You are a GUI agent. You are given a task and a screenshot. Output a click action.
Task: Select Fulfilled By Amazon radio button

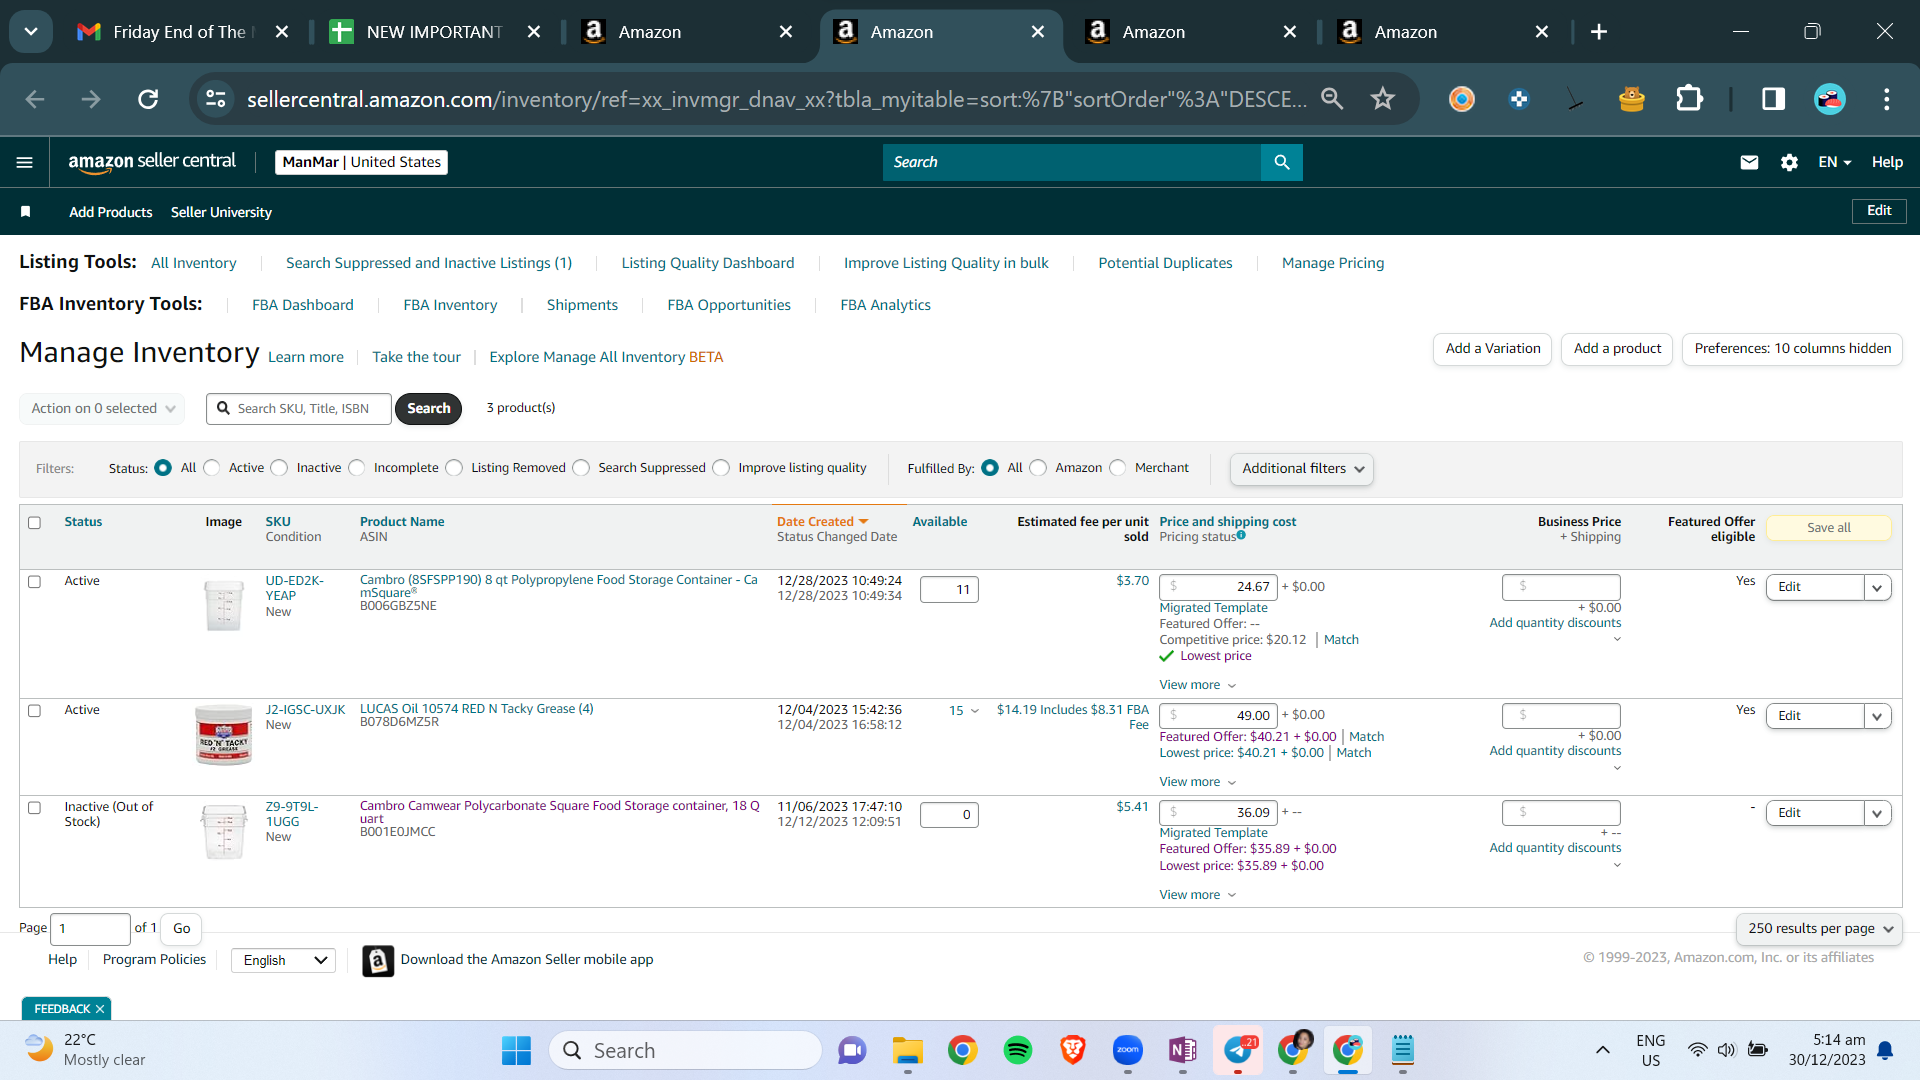click(x=1038, y=468)
